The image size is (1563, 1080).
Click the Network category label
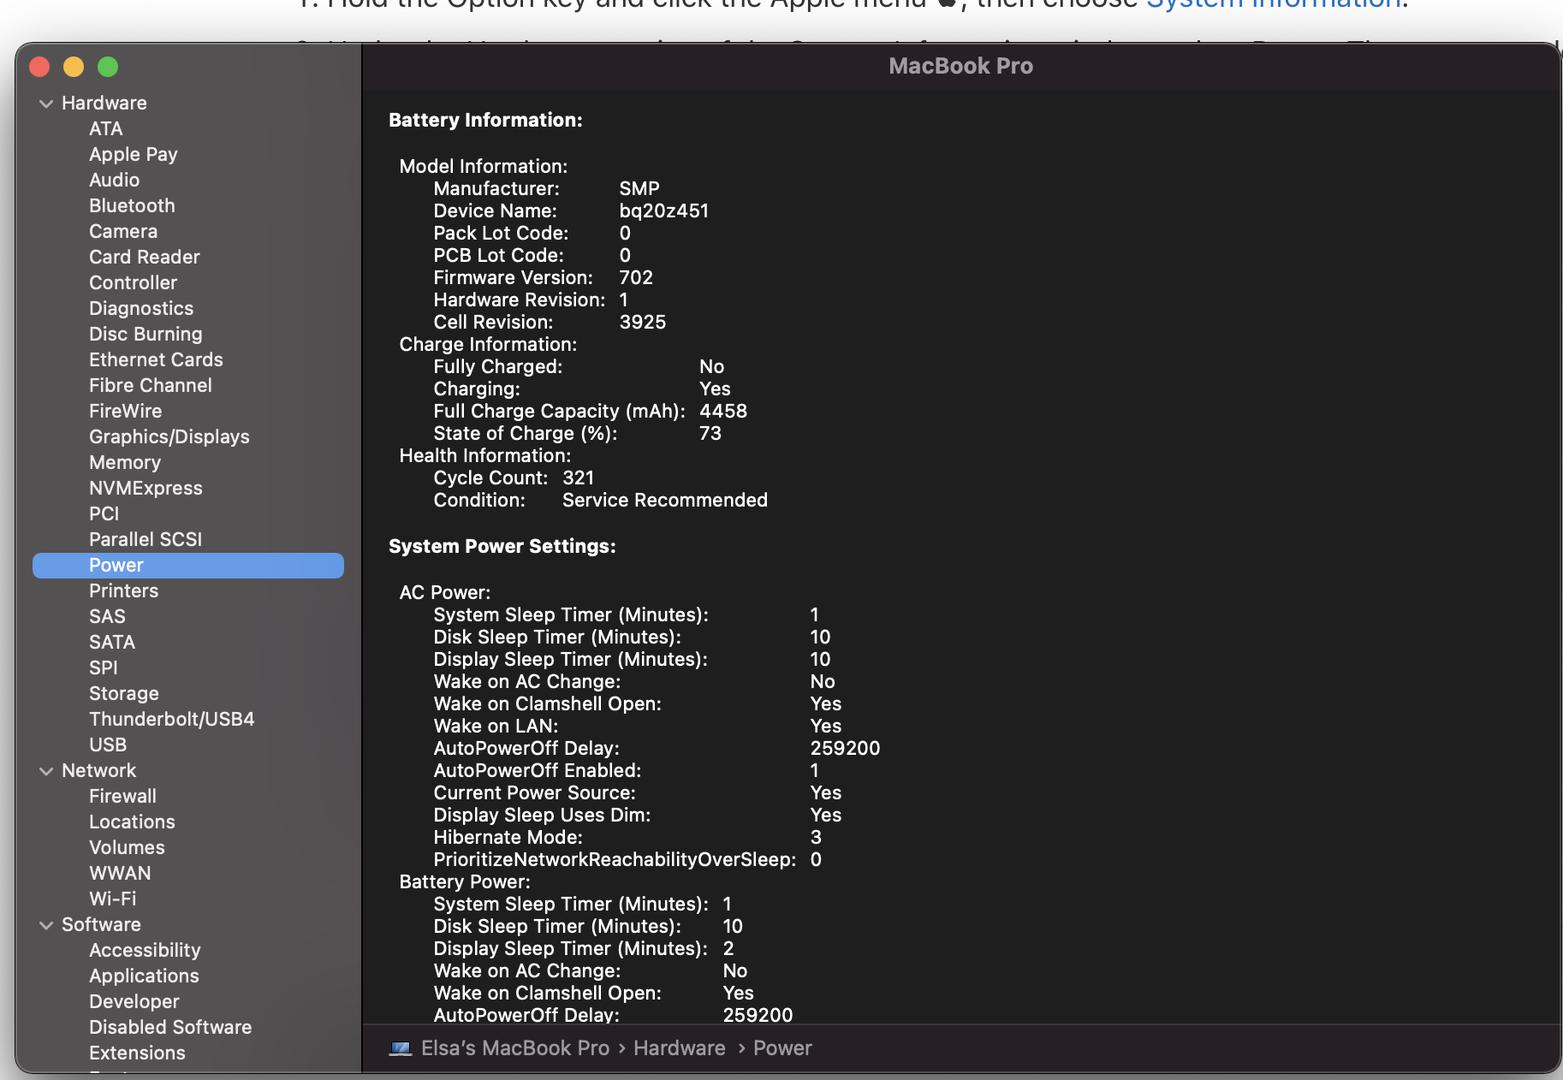coord(99,771)
